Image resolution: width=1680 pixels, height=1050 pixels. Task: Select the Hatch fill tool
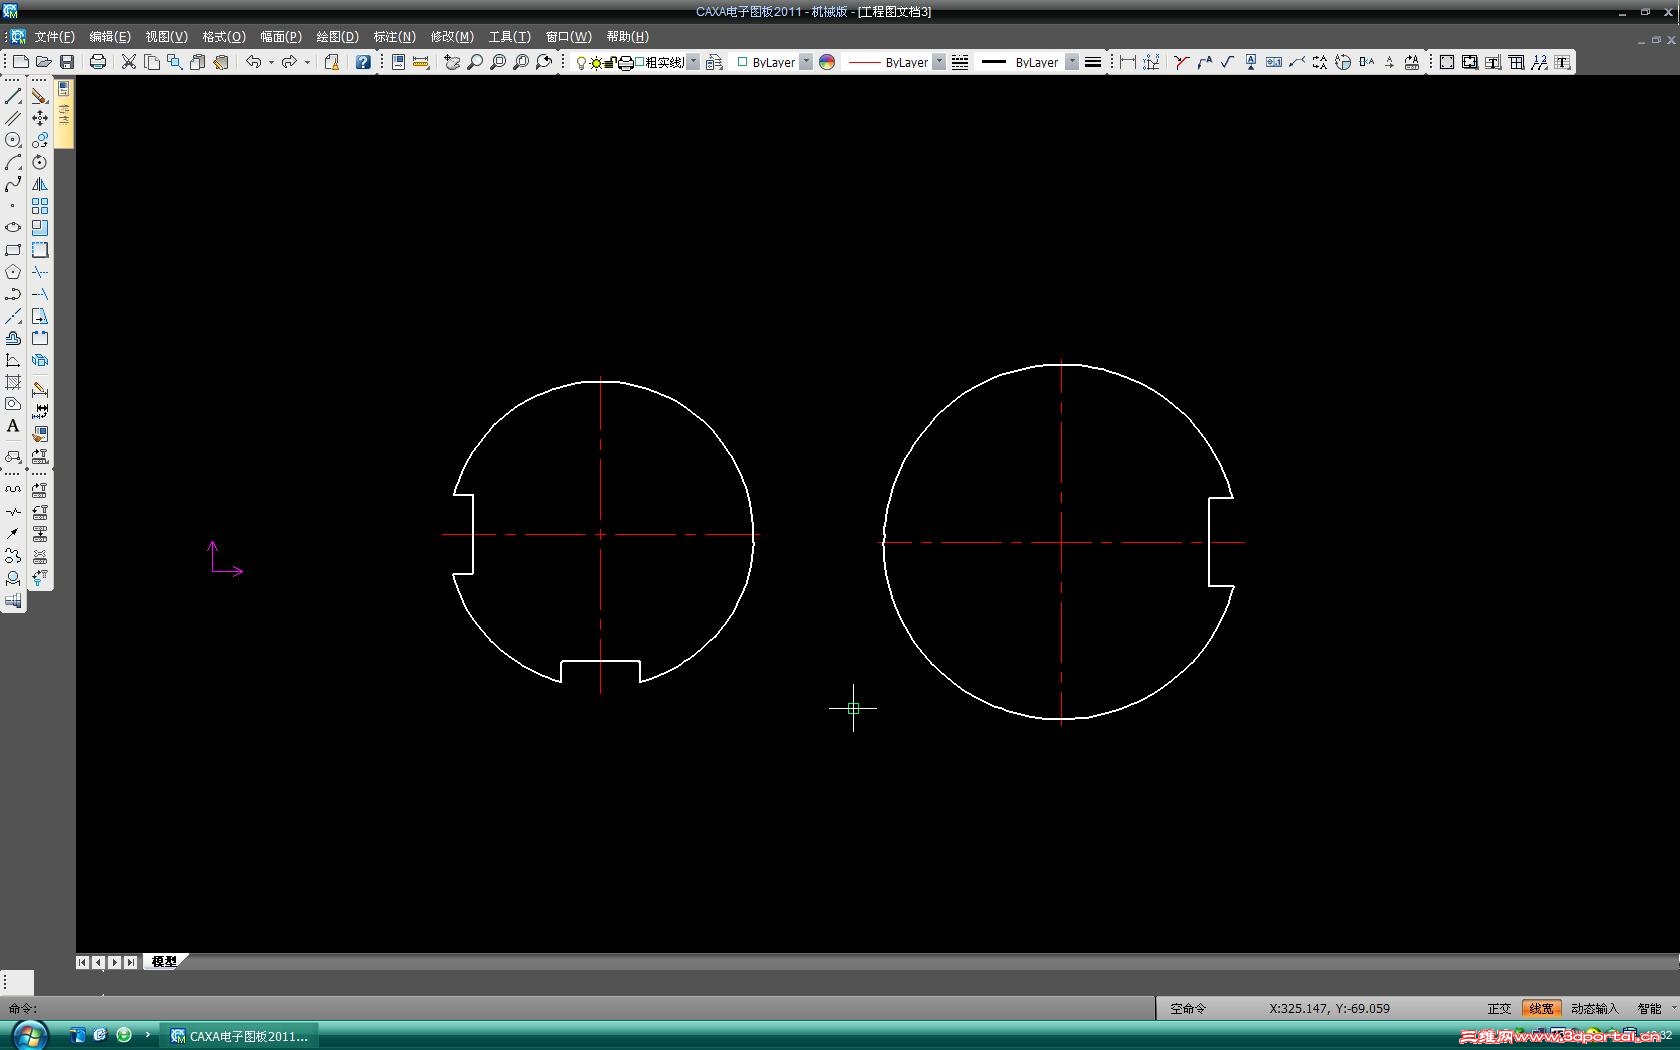click(x=13, y=382)
